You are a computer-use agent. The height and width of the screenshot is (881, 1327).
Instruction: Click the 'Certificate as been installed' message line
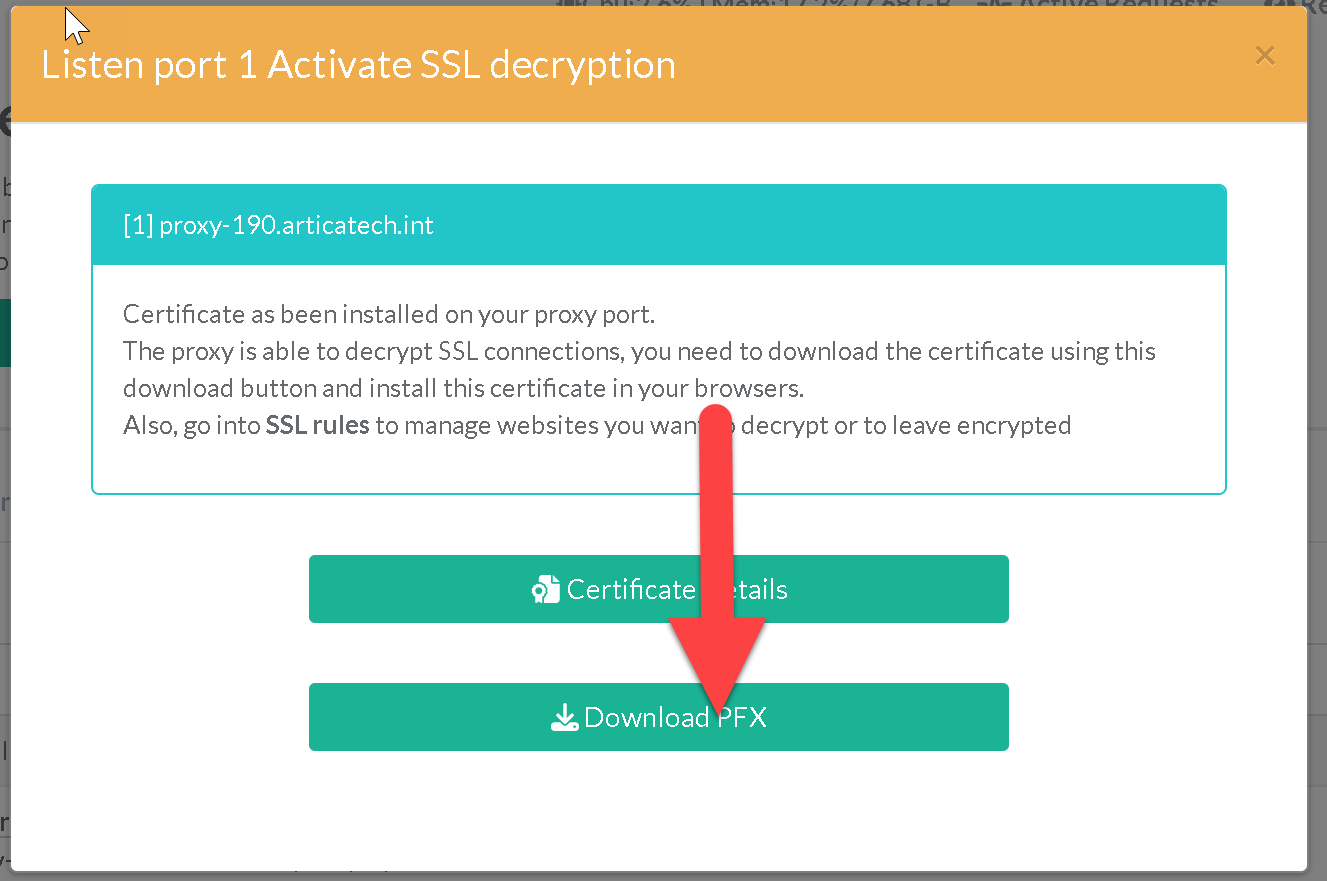pyautogui.click(x=388, y=314)
